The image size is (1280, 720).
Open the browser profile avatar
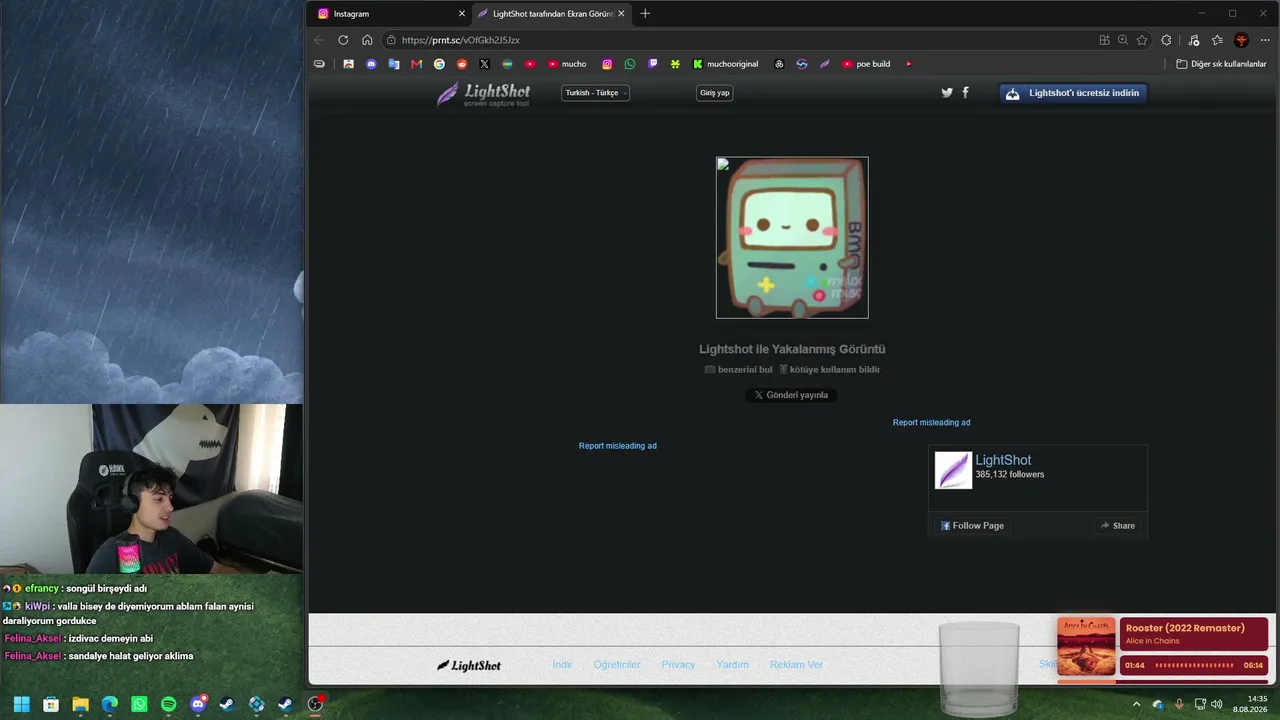(x=1241, y=40)
